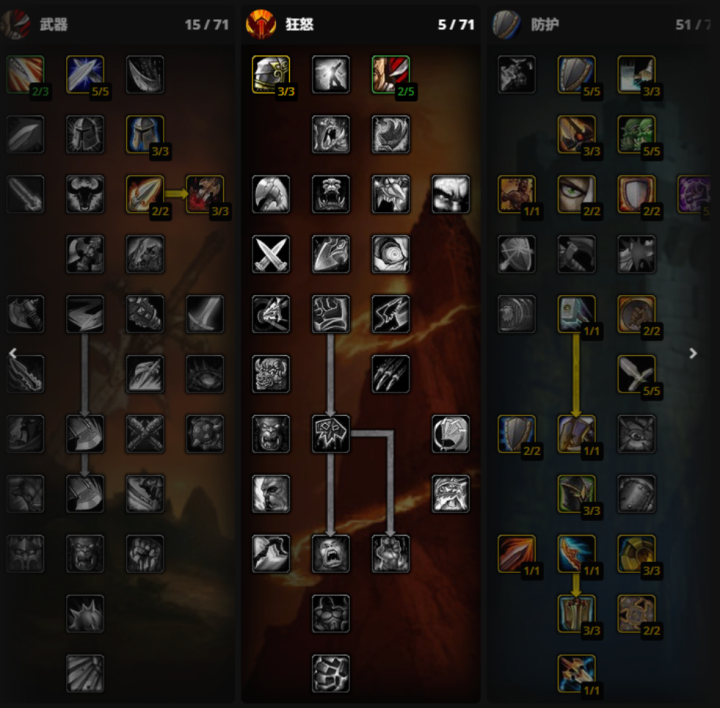This screenshot has height=708, width=720.
Task: Click the shield talent with 5/5 in Protection
Action: pos(577,74)
